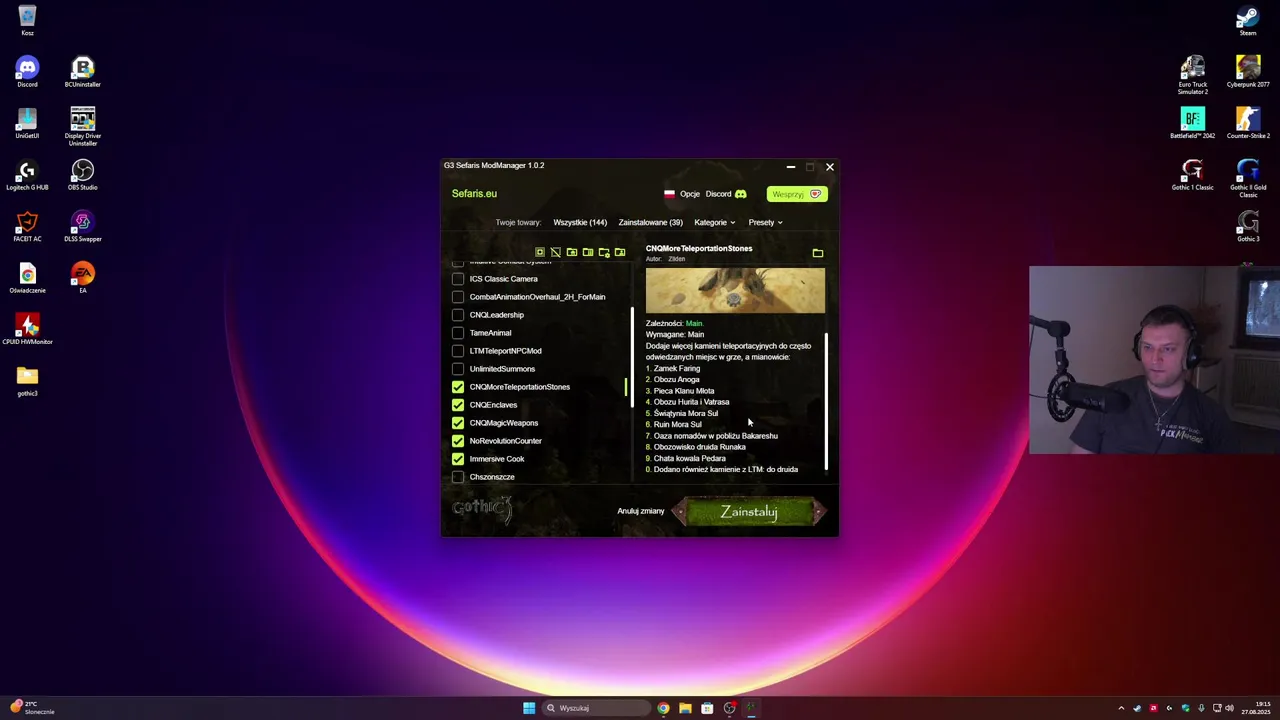Click mod description scrollbar
This screenshot has height=720, width=1280.
click(x=827, y=402)
